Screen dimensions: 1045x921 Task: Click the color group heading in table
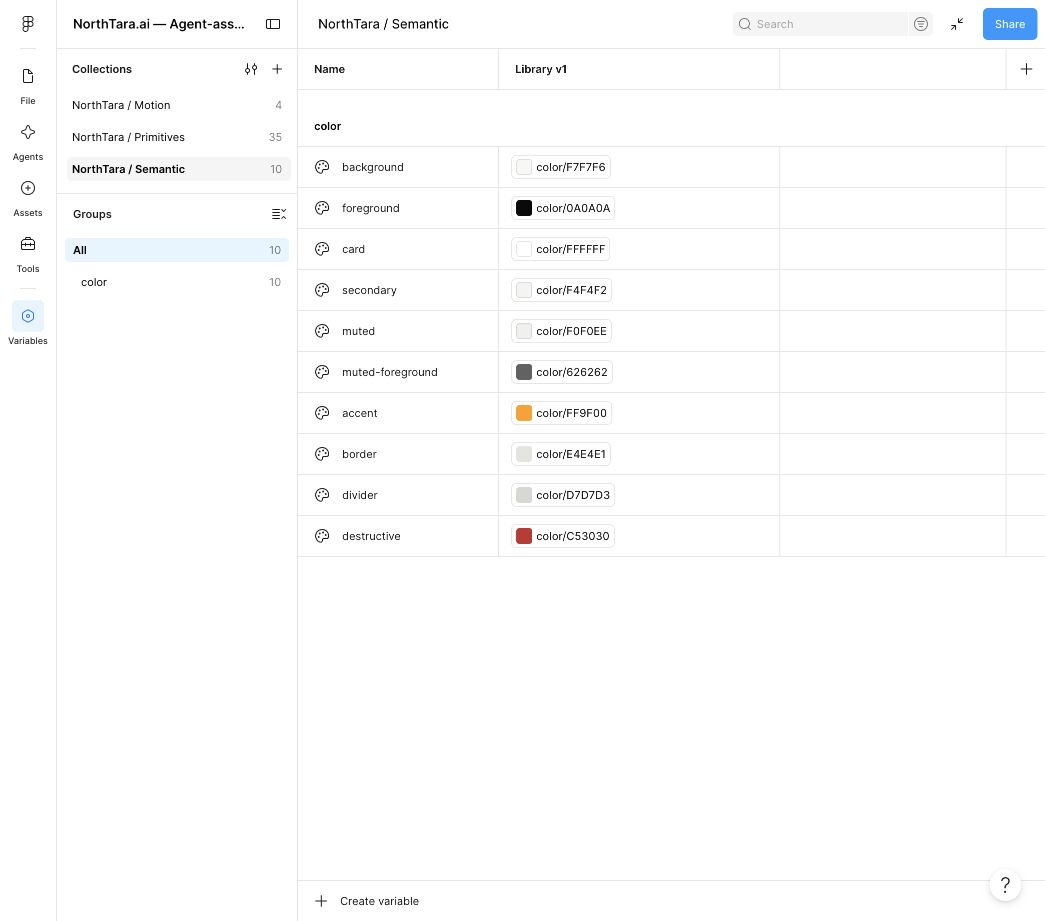(x=327, y=126)
